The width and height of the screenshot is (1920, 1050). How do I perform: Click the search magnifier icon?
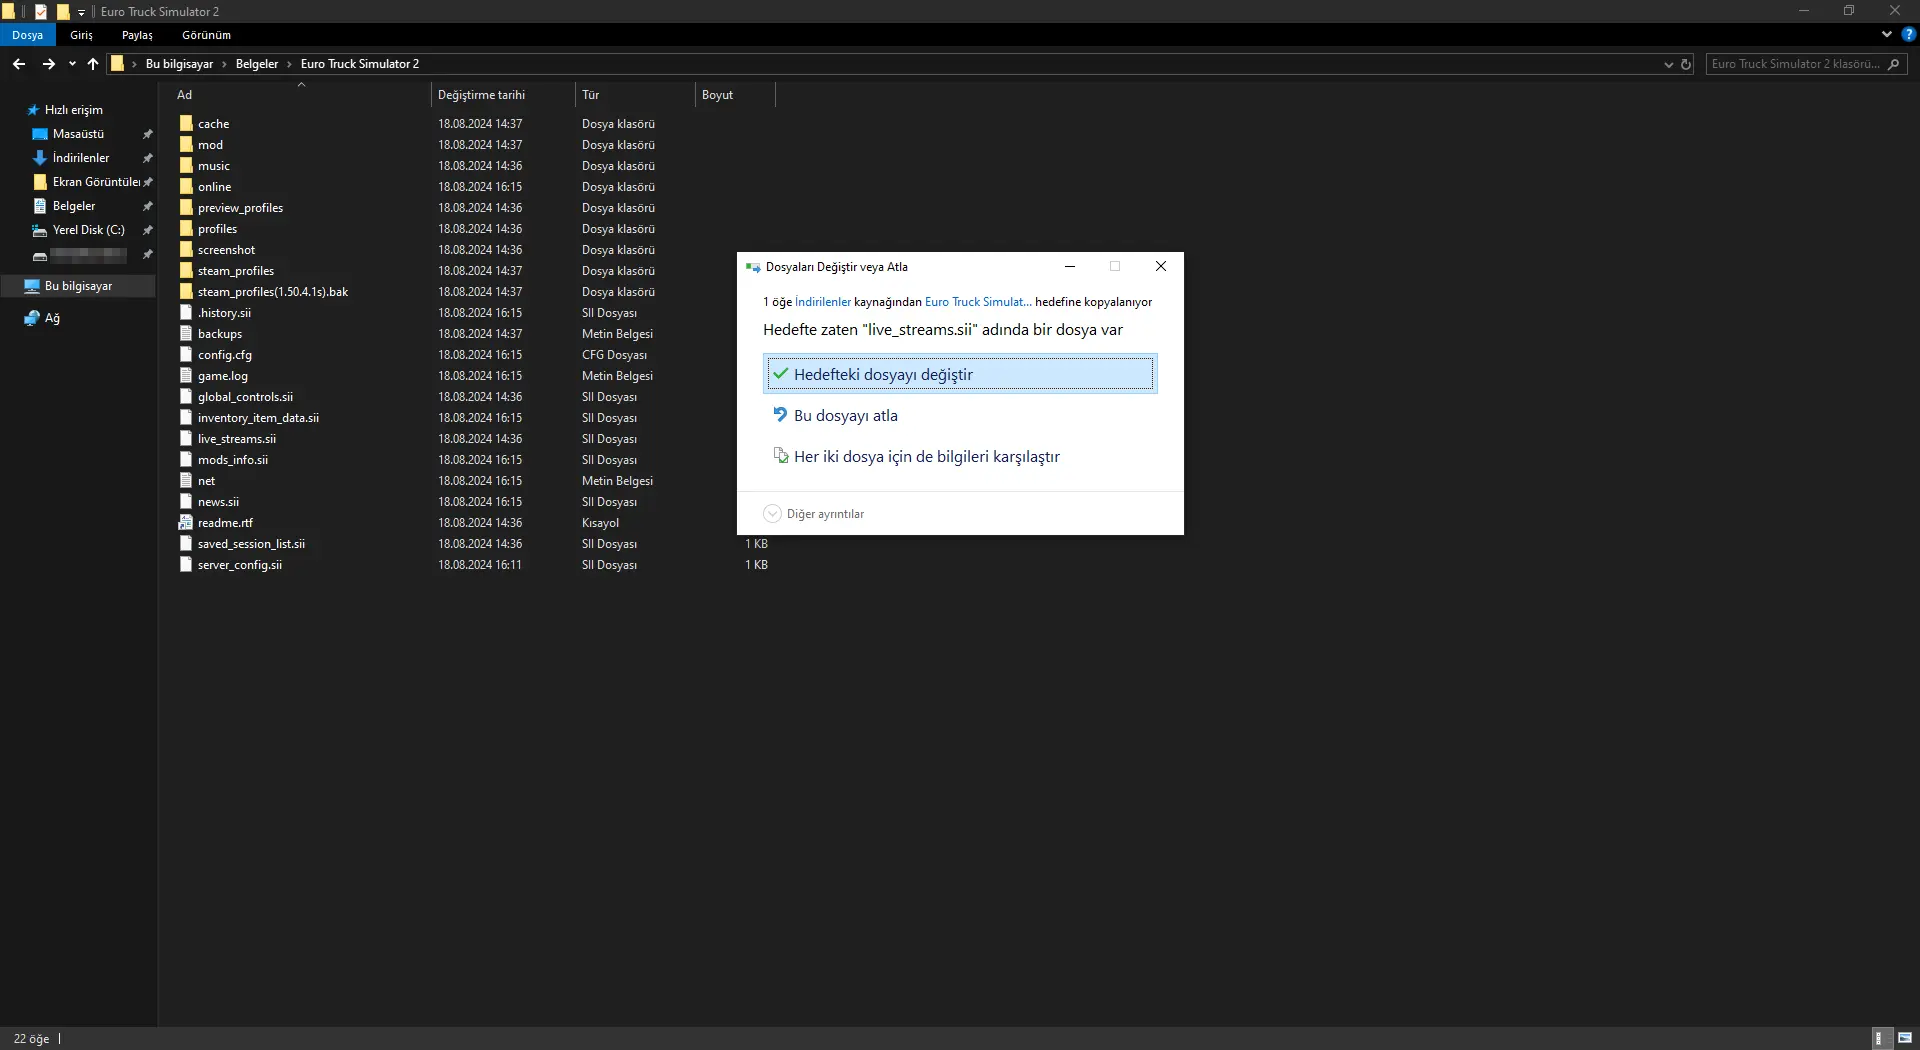coord(1894,64)
